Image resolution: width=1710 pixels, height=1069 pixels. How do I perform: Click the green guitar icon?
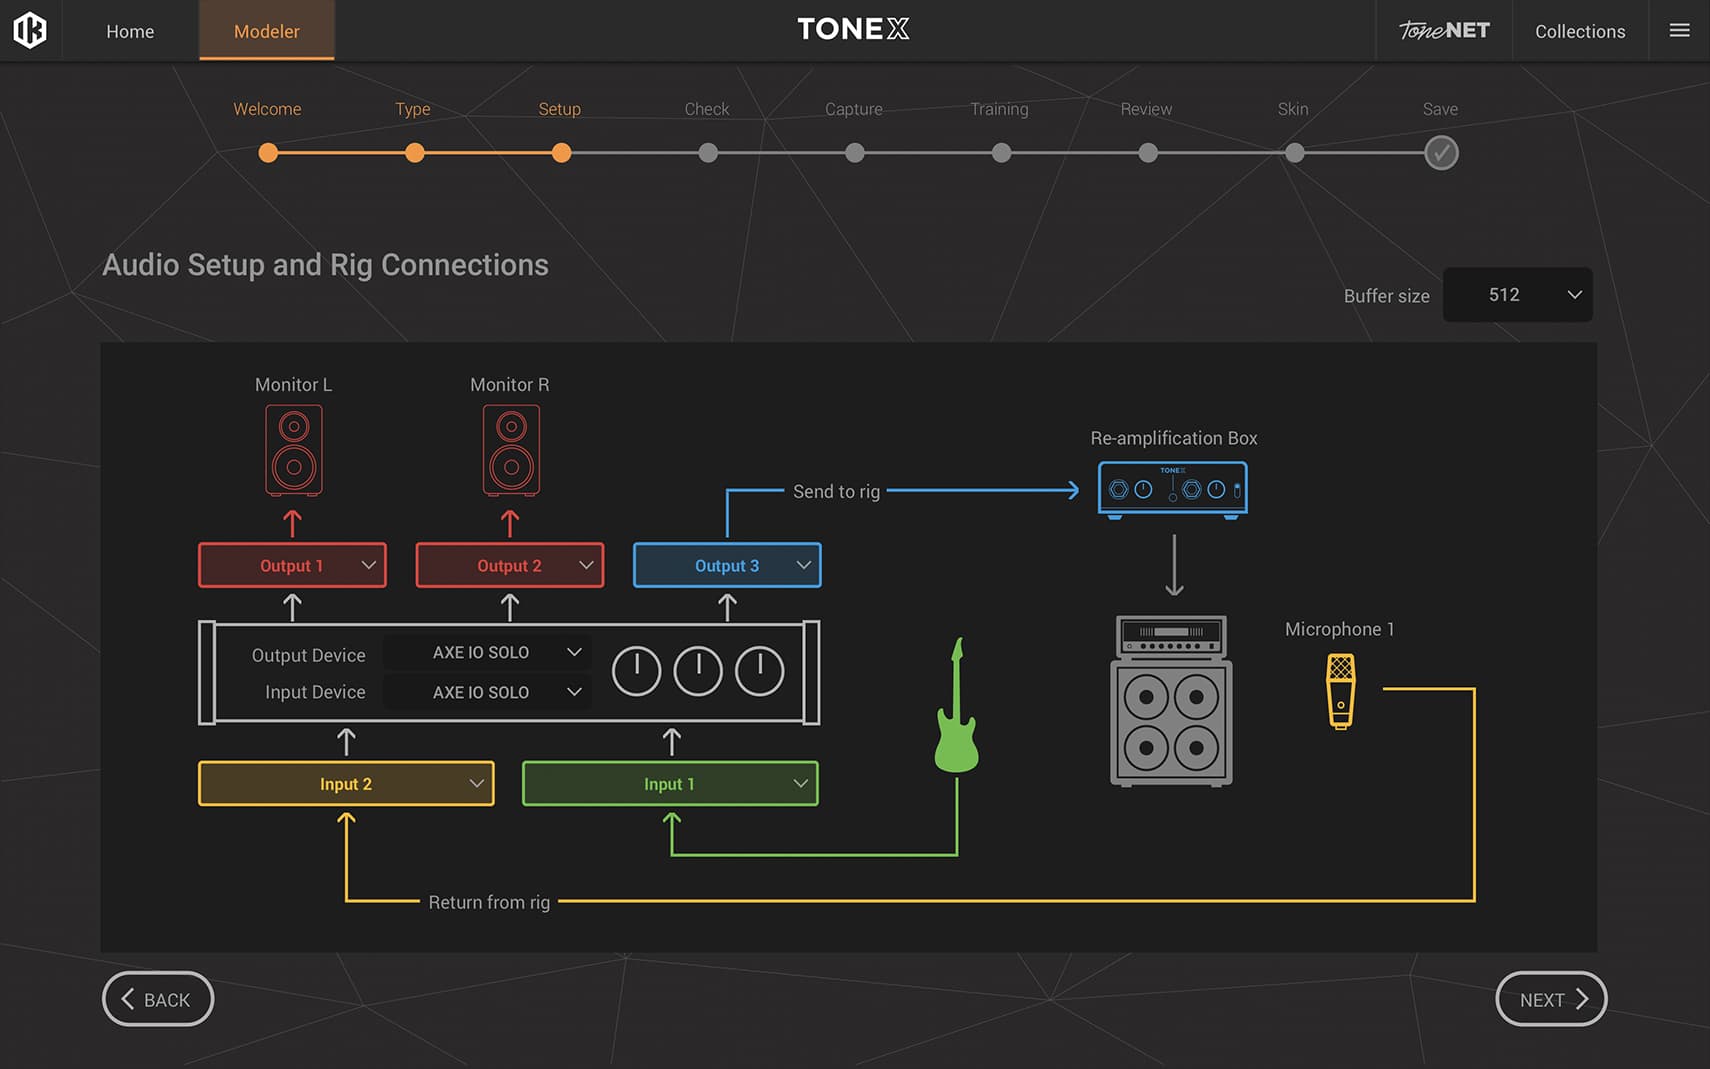tap(956, 709)
